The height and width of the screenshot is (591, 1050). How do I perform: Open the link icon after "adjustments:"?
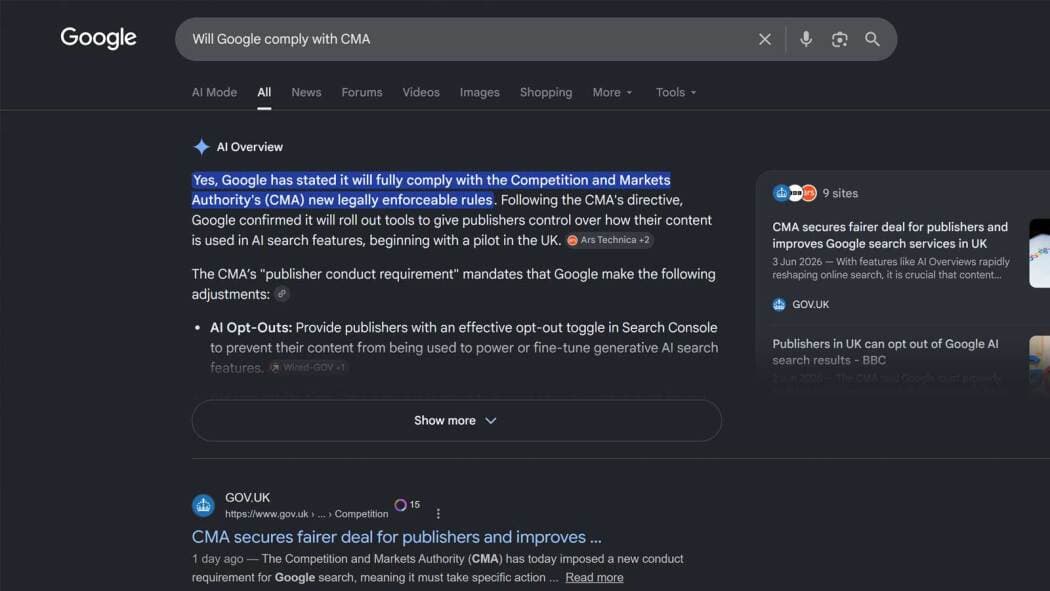282,294
